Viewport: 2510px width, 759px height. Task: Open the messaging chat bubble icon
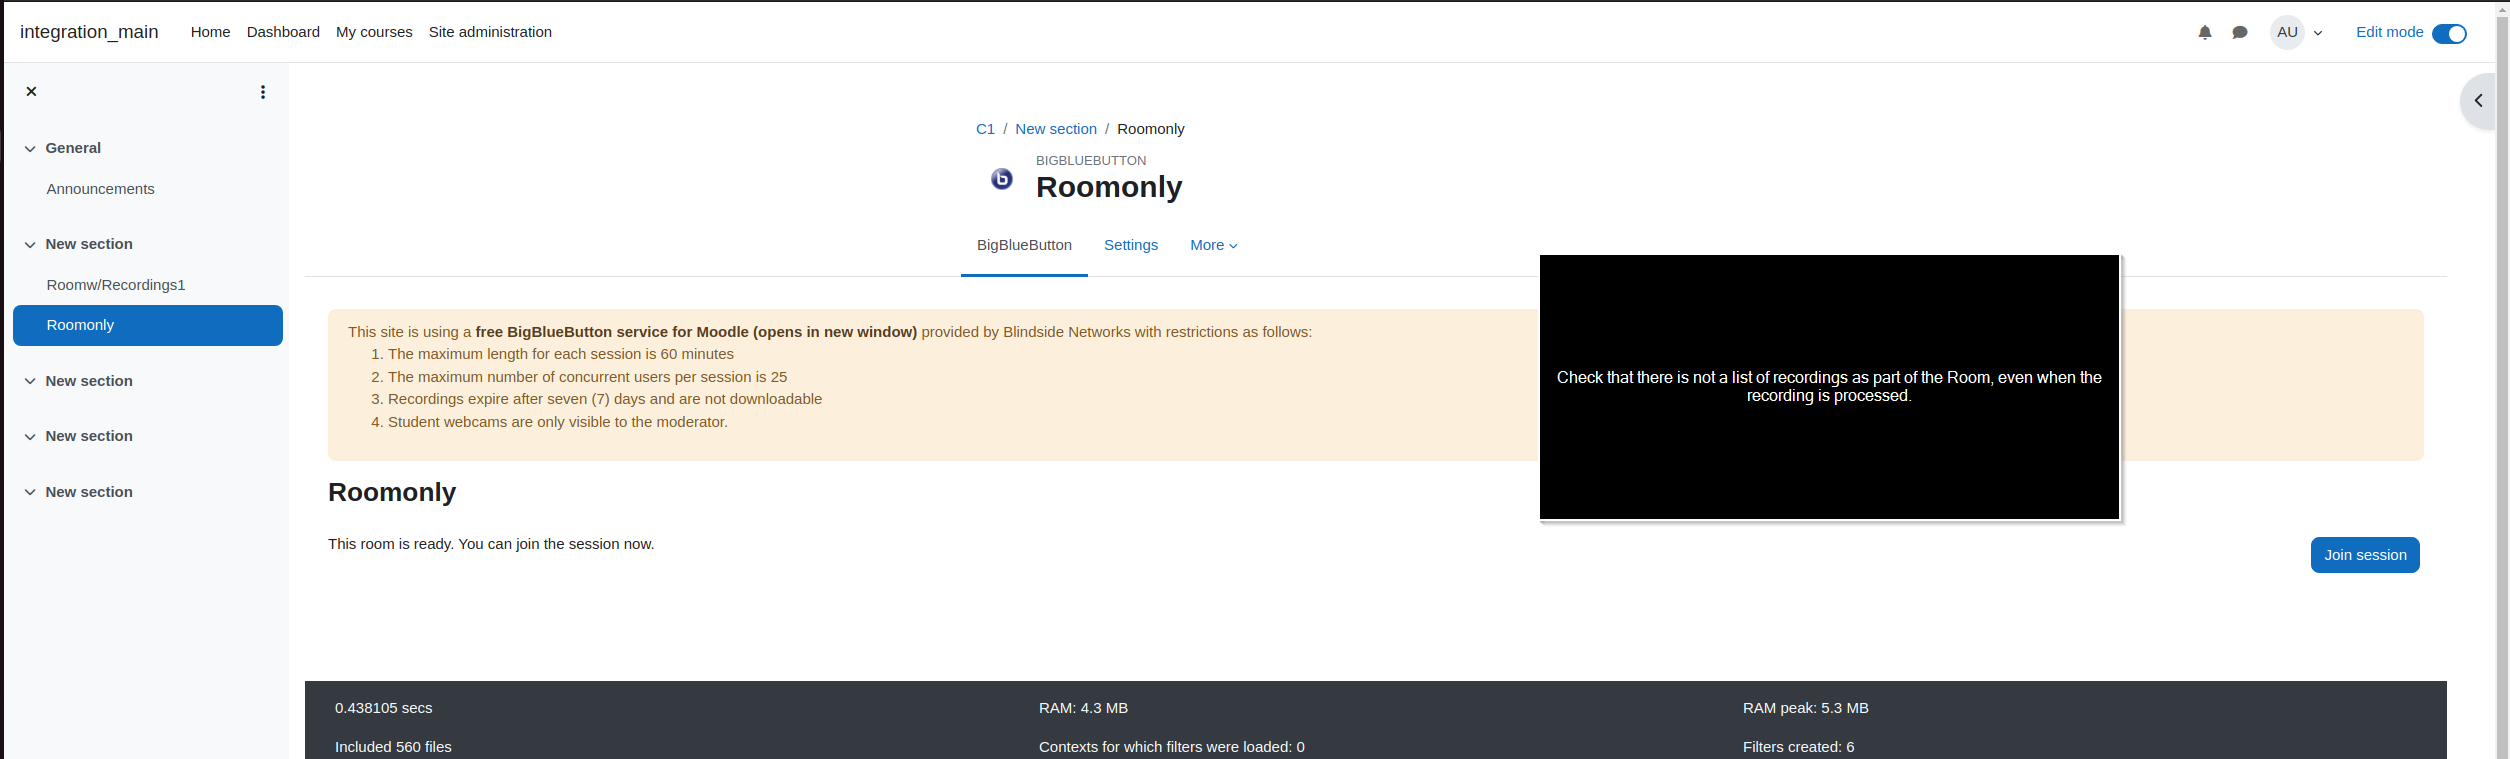(x=2240, y=32)
